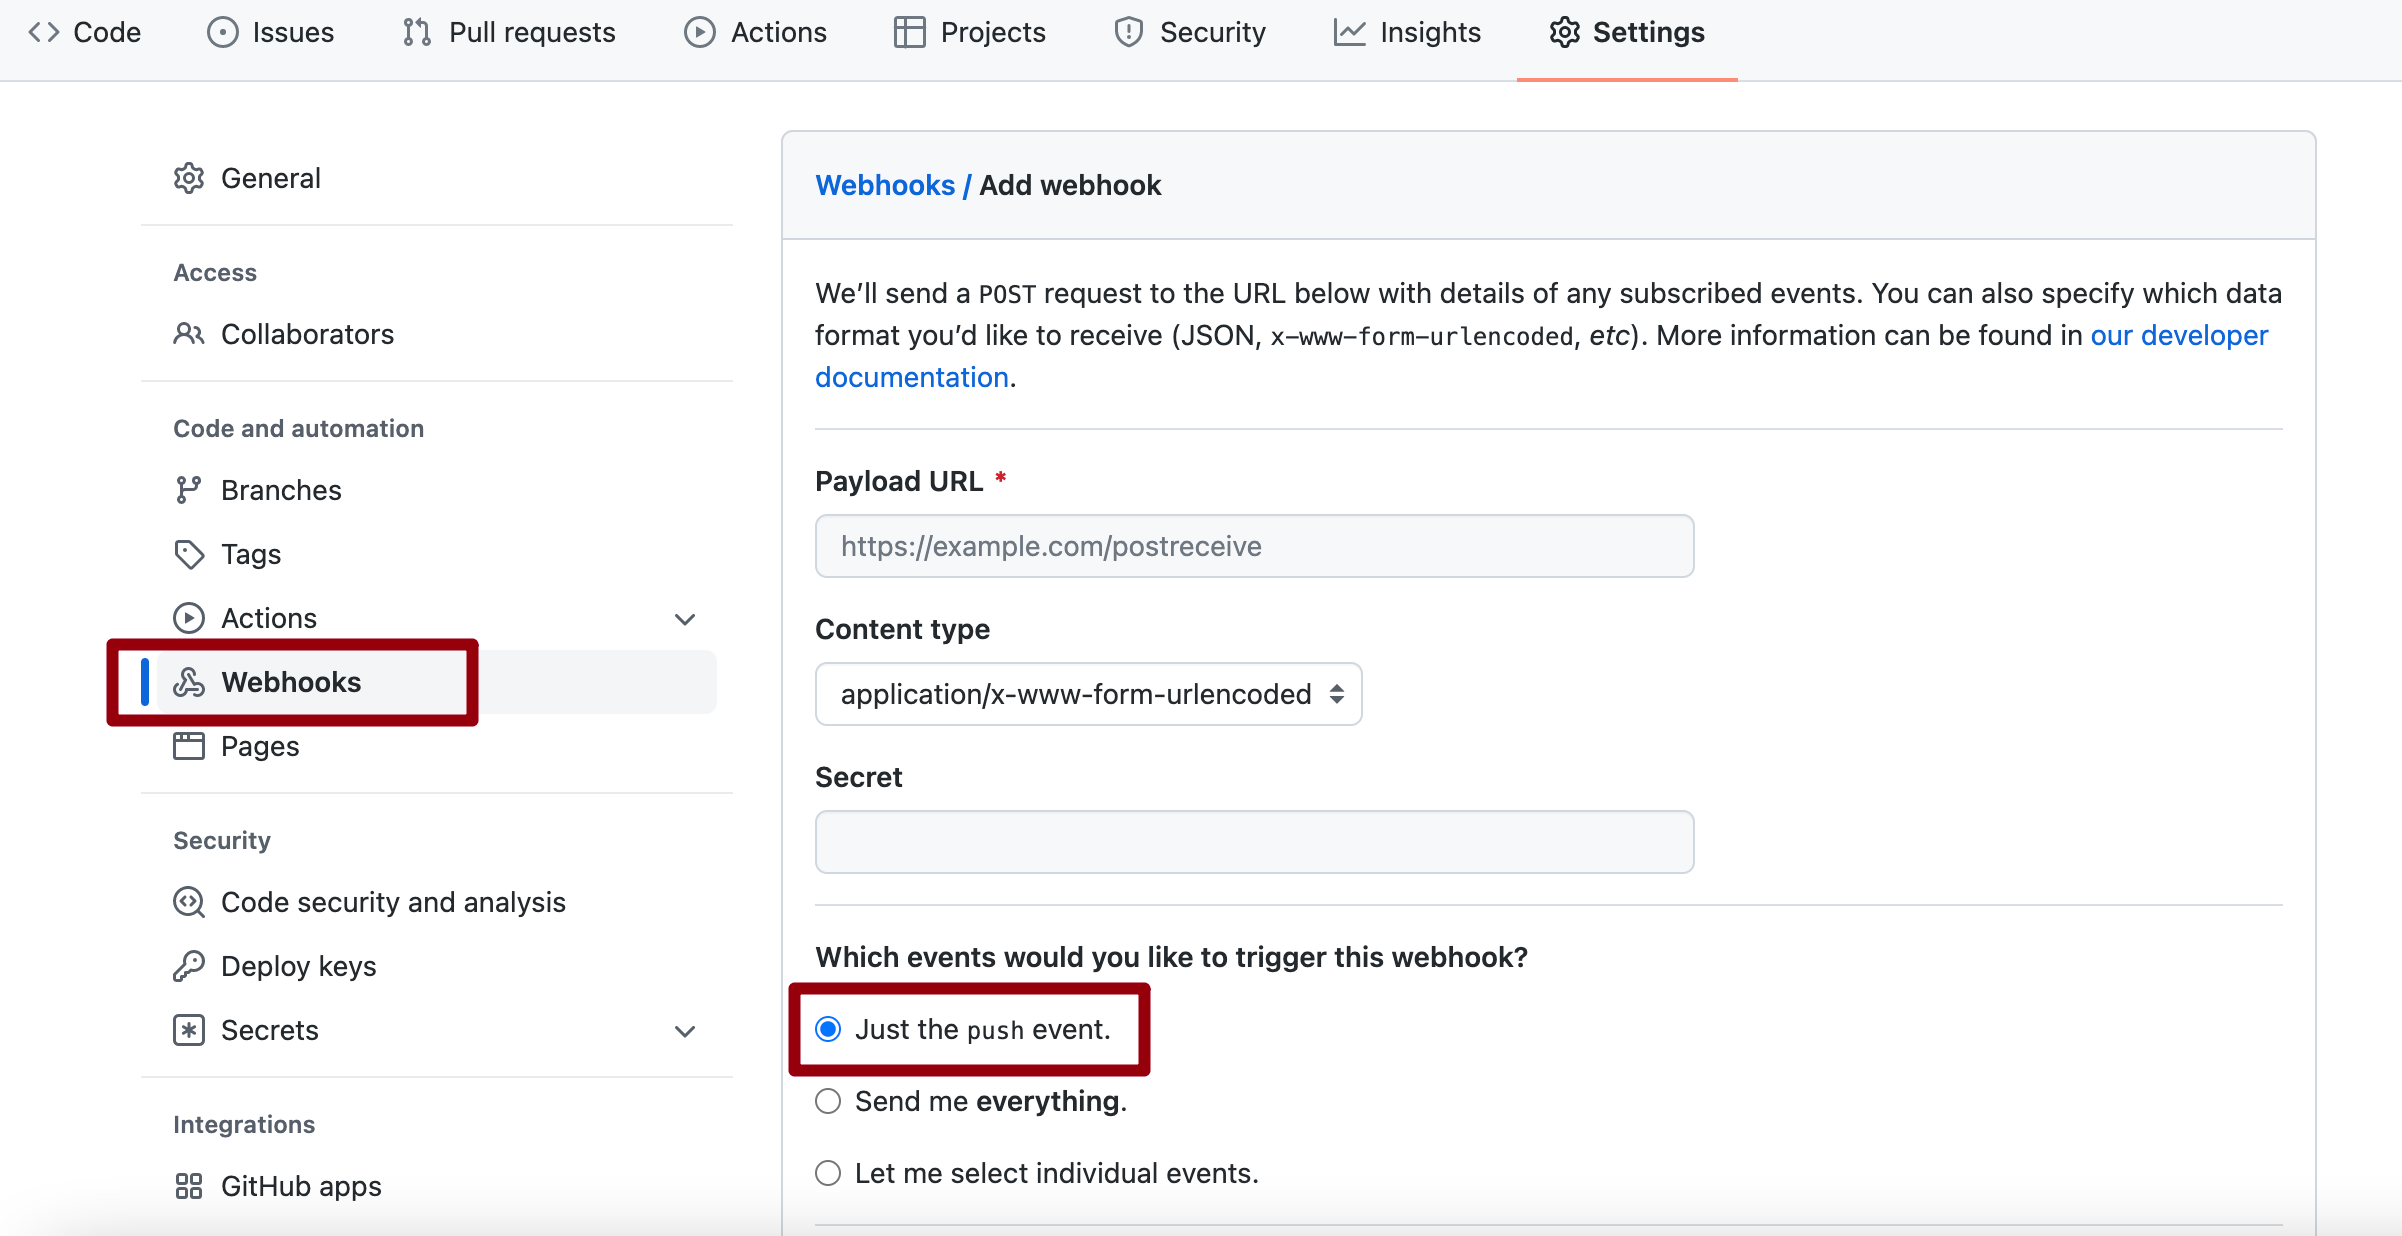Click the General gear icon in sidebar
The height and width of the screenshot is (1236, 2402).
click(x=188, y=178)
